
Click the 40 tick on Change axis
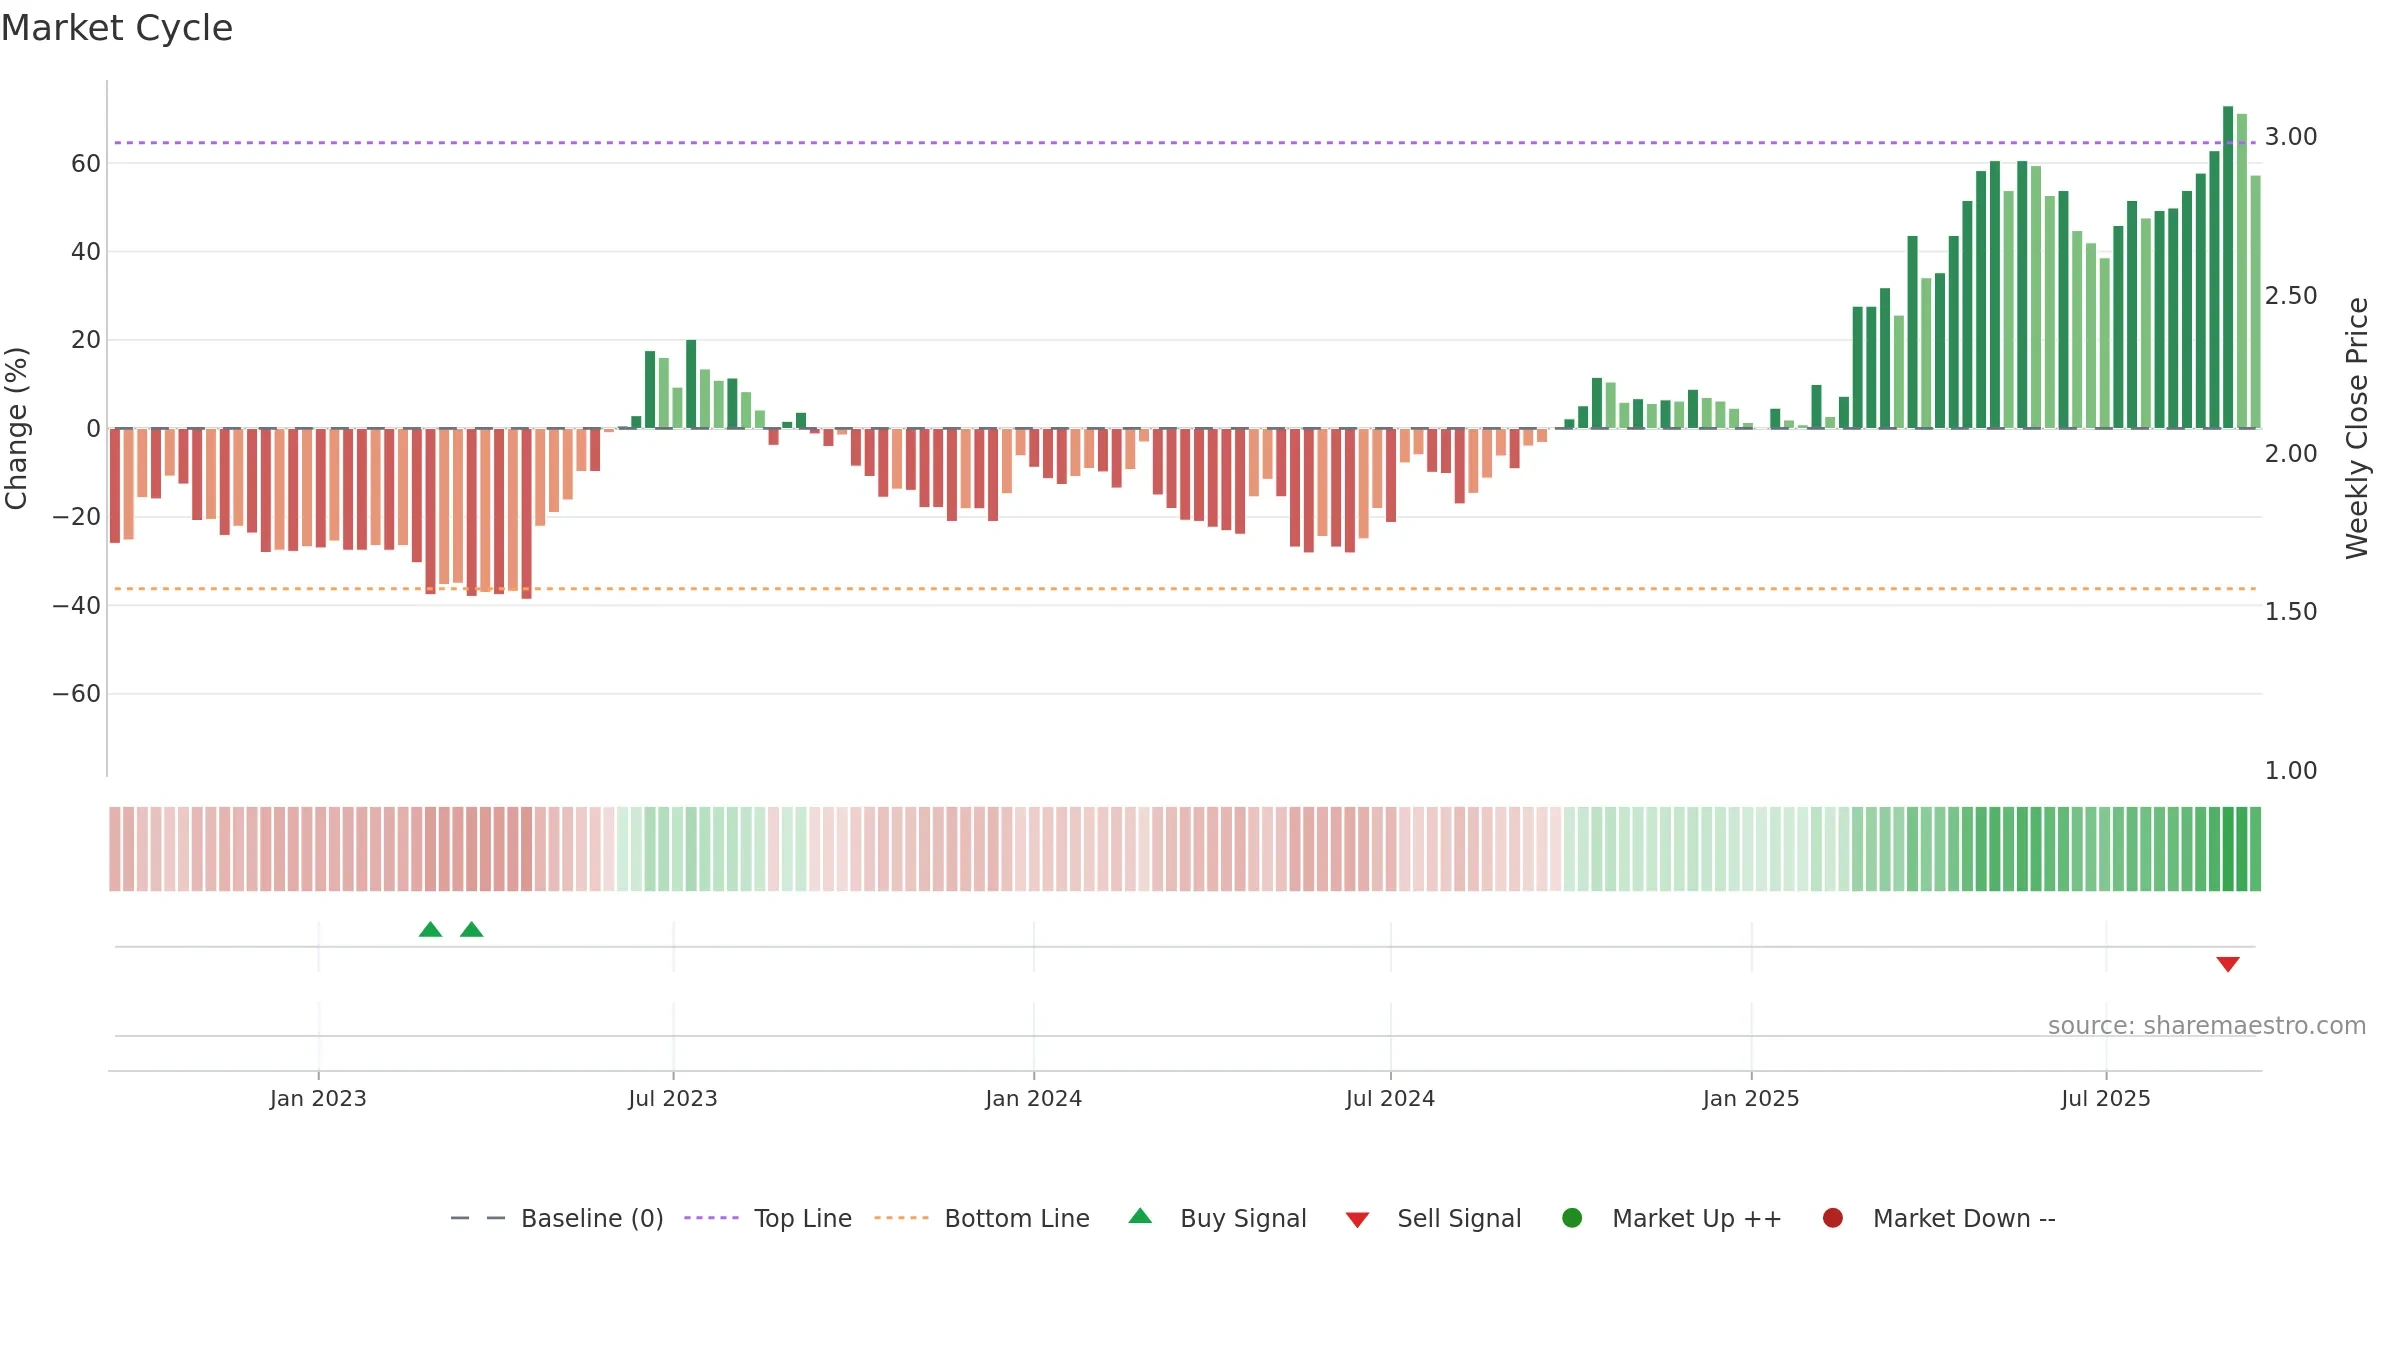(x=86, y=252)
